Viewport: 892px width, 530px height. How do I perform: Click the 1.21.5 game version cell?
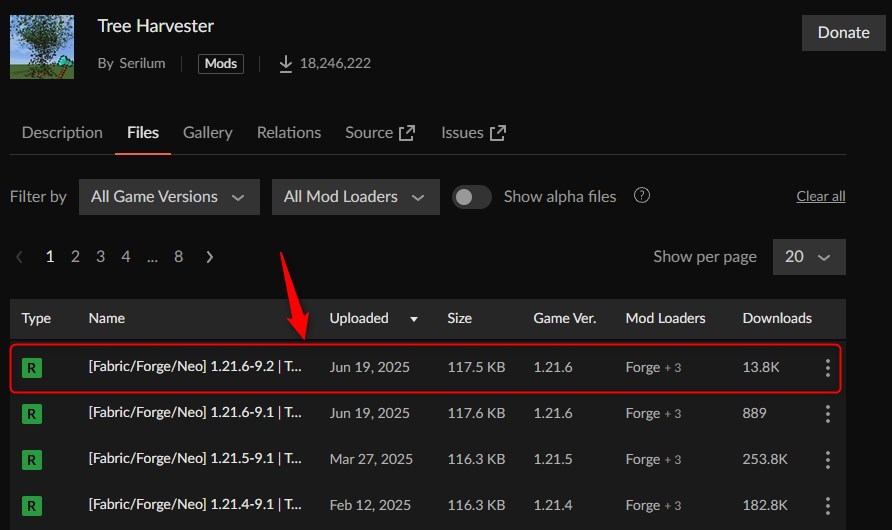coord(553,459)
